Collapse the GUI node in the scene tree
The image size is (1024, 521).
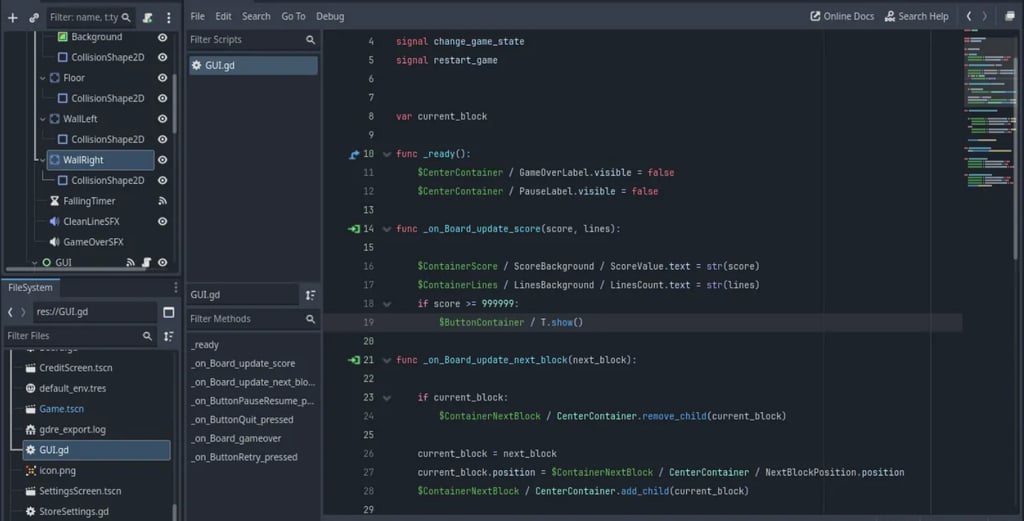coord(35,262)
